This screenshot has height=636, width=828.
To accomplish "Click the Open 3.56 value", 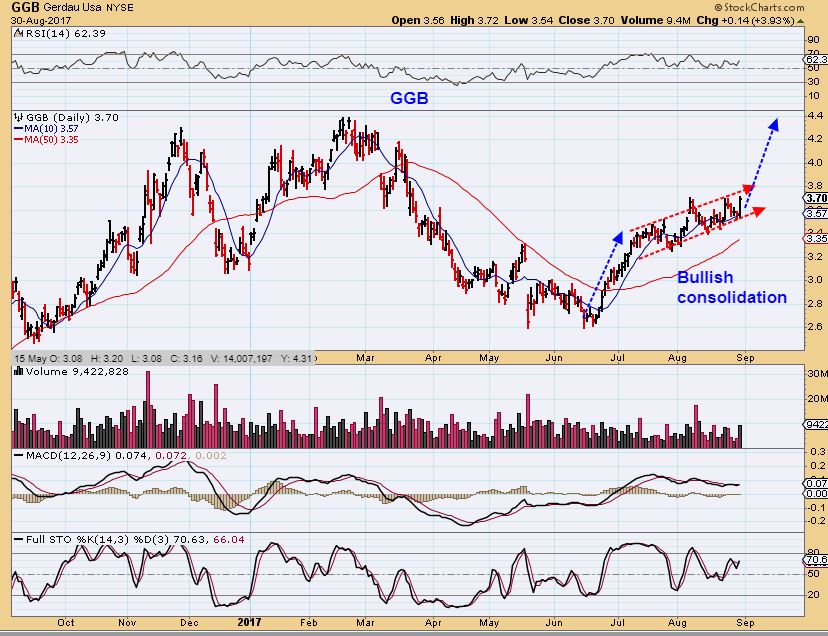I will [419, 21].
